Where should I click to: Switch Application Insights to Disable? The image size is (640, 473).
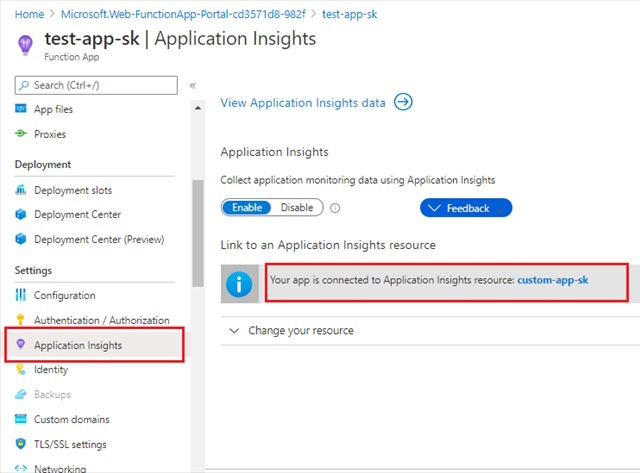(x=297, y=207)
